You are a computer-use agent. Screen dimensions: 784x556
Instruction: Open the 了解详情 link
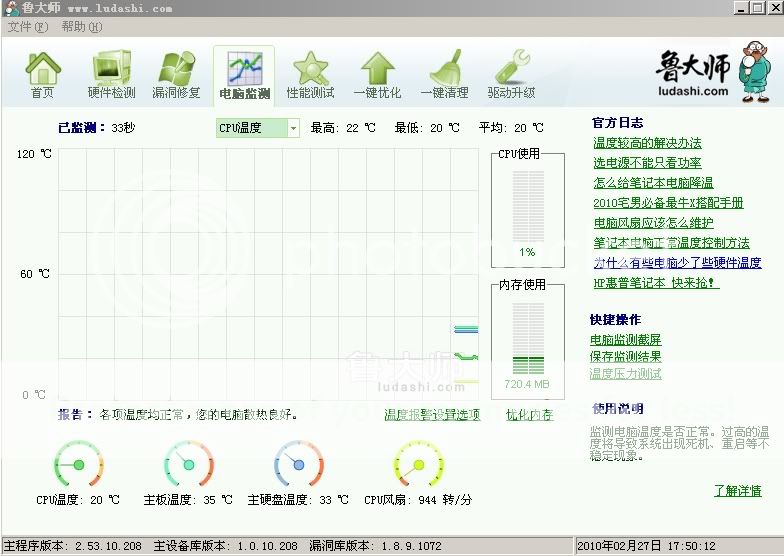tap(737, 491)
